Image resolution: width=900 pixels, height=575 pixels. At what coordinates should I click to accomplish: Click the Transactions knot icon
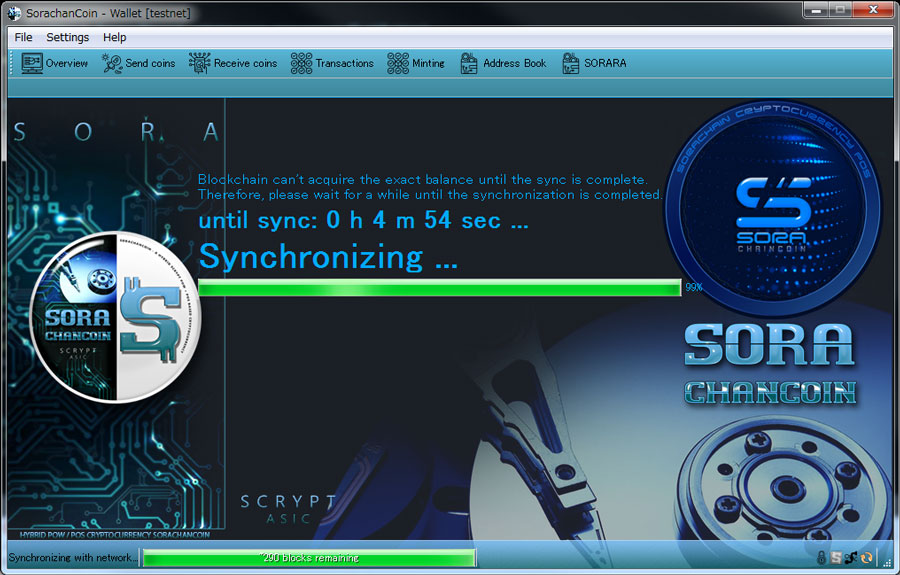(301, 63)
